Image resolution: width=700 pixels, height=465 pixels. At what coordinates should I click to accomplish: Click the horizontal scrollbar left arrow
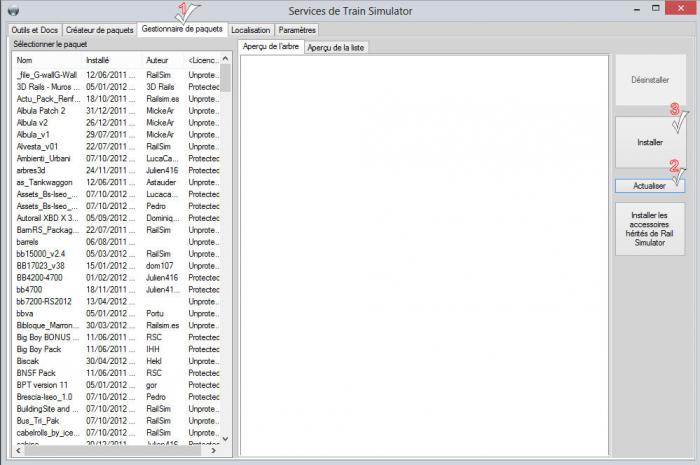18,450
